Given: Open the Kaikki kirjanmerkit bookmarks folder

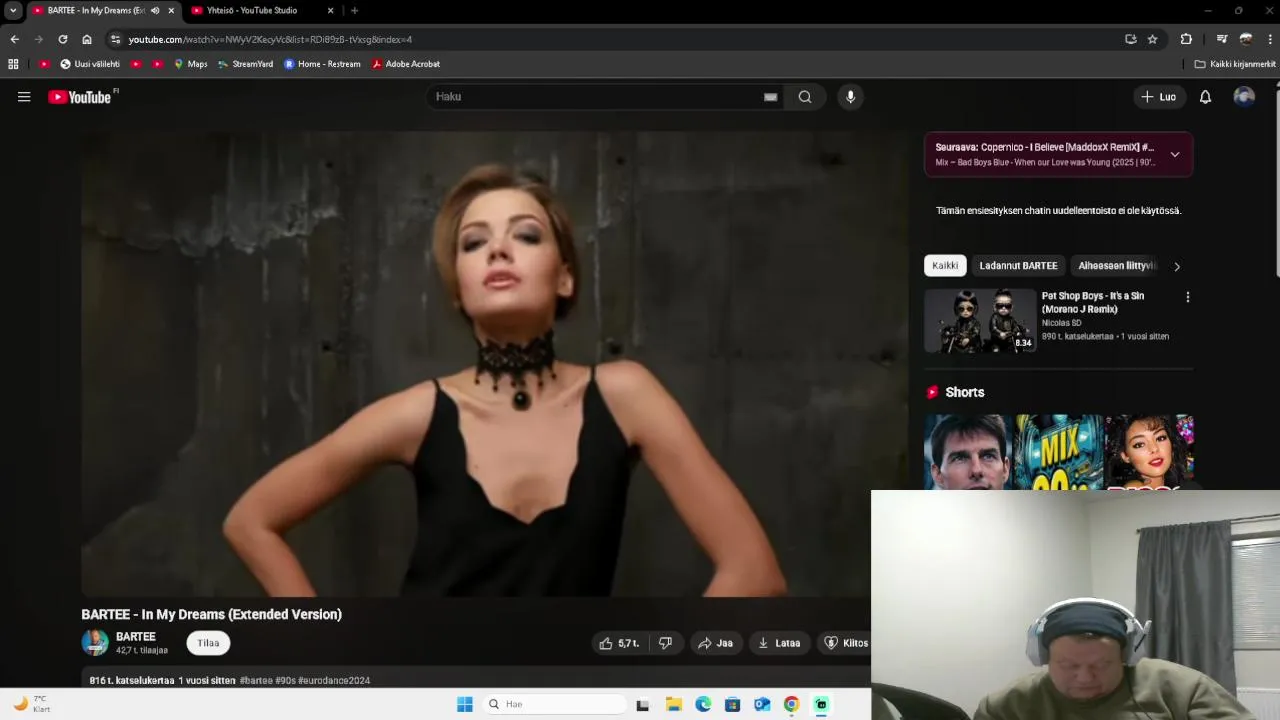Looking at the screenshot, I should tap(1235, 64).
